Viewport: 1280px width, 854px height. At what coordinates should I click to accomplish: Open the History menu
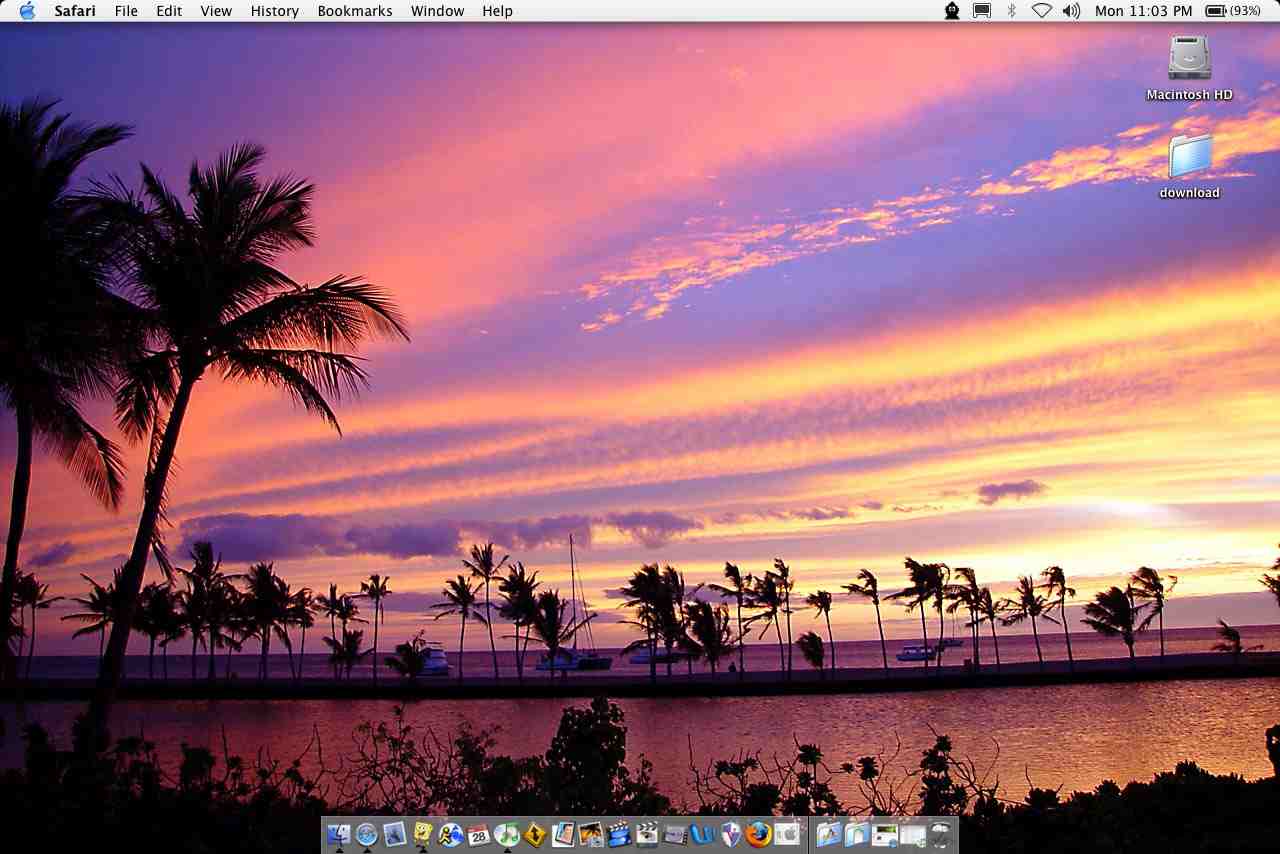click(274, 11)
